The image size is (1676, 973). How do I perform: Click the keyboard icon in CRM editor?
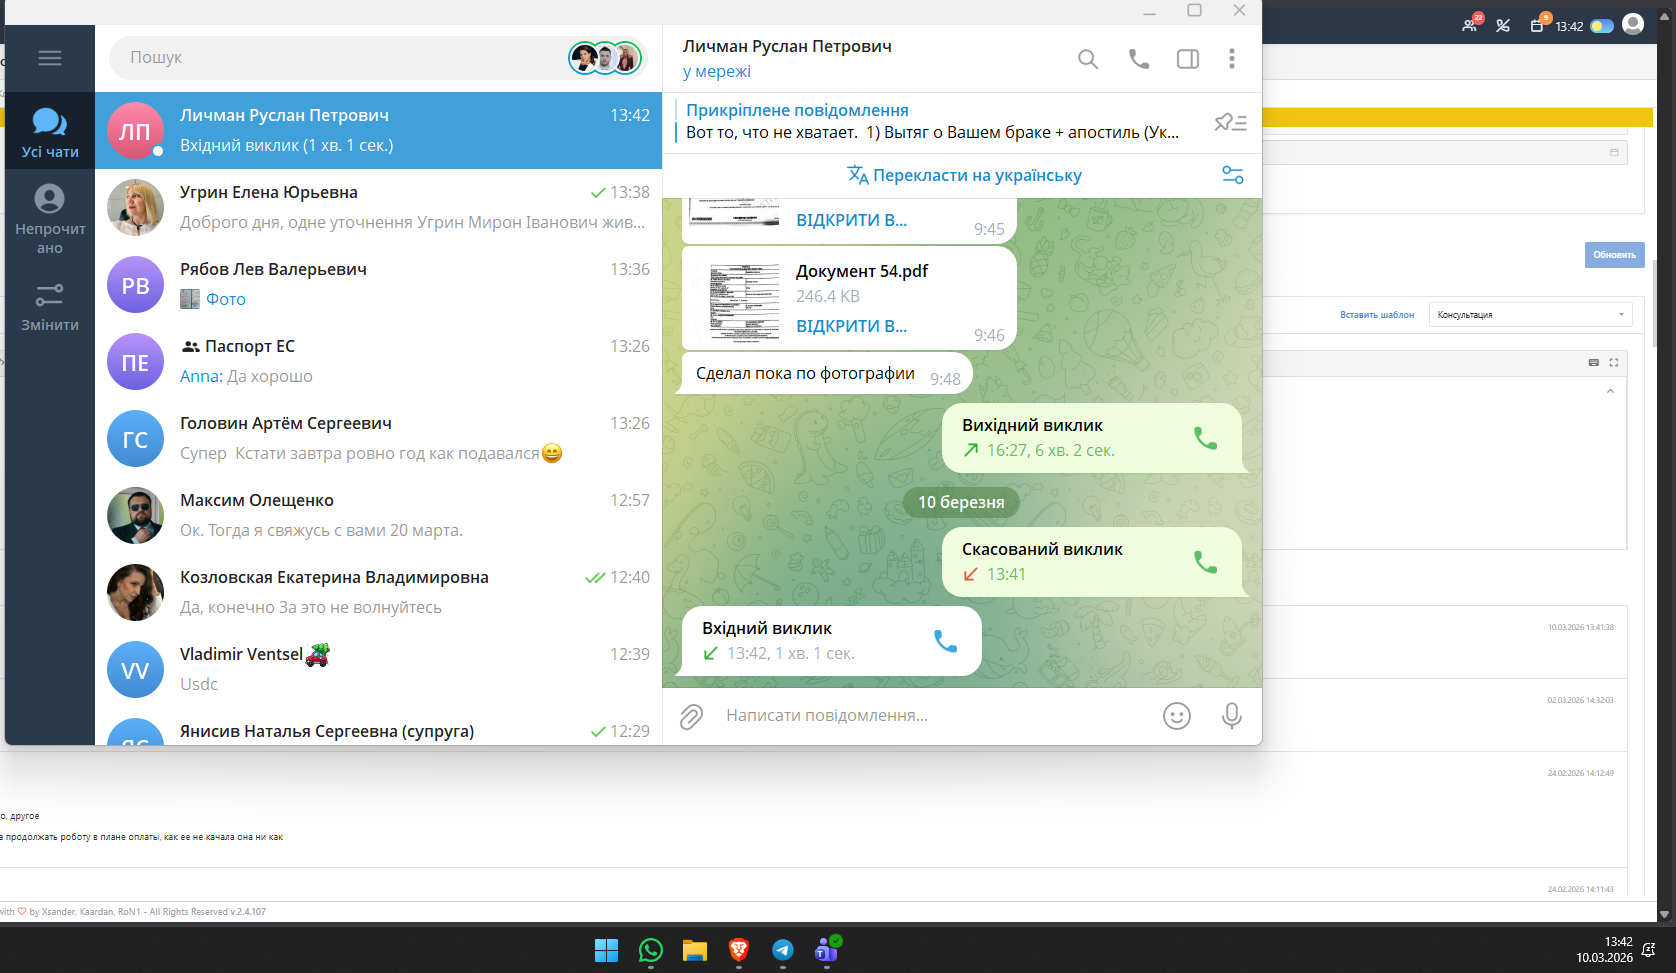pyautogui.click(x=1594, y=363)
